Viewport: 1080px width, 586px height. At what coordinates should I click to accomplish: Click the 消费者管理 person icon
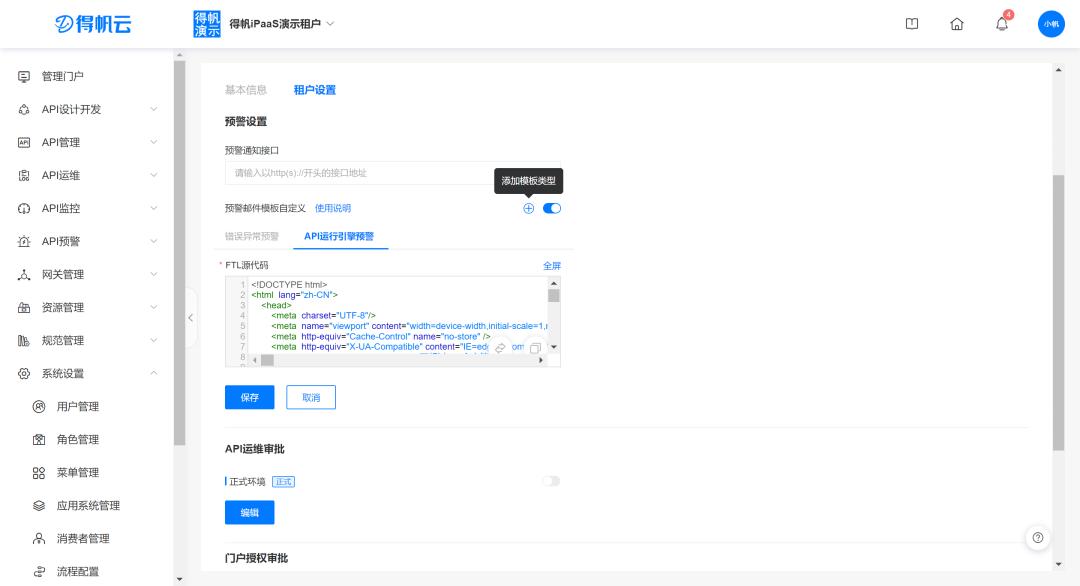pyautogui.click(x=39, y=539)
